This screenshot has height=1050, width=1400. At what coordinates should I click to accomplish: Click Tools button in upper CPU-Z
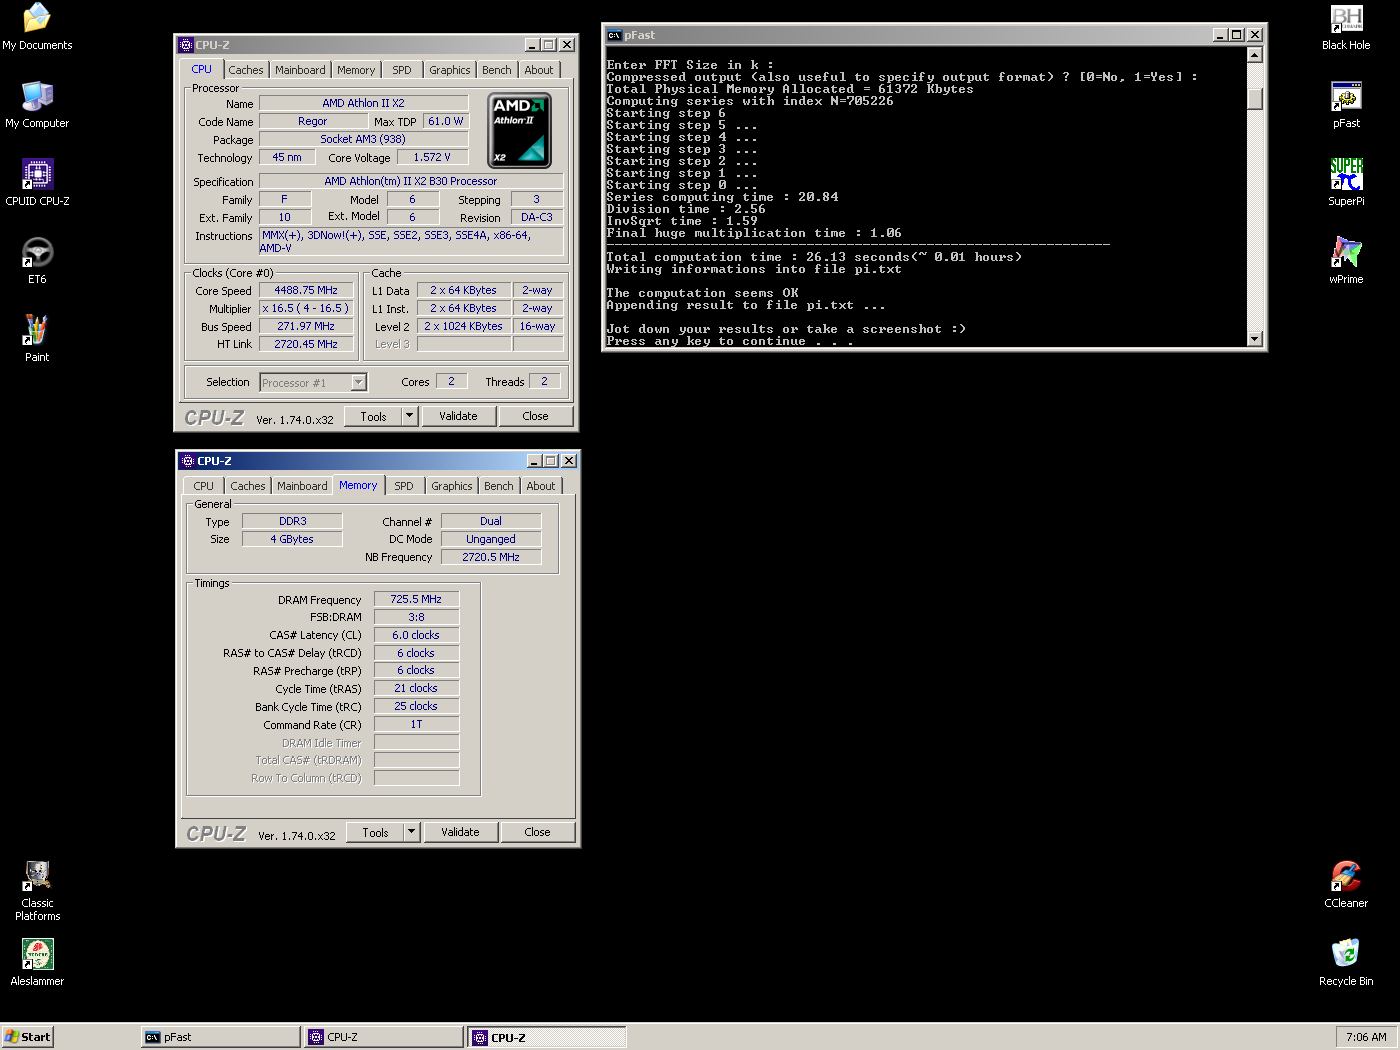373,416
